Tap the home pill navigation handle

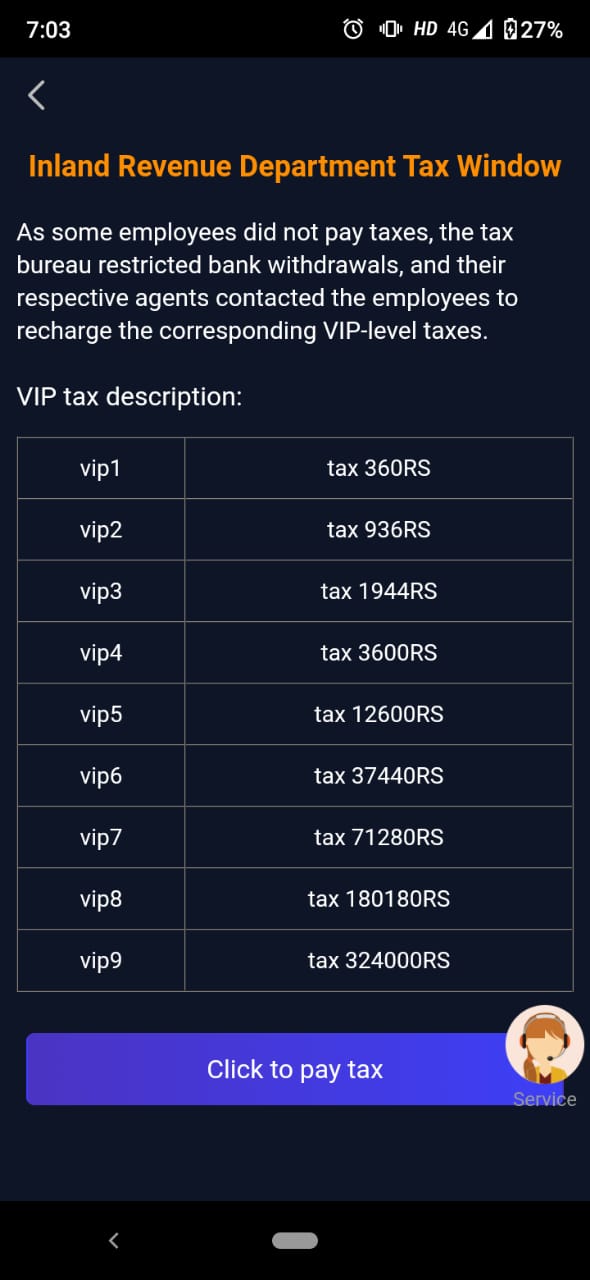coord(295,1240)
